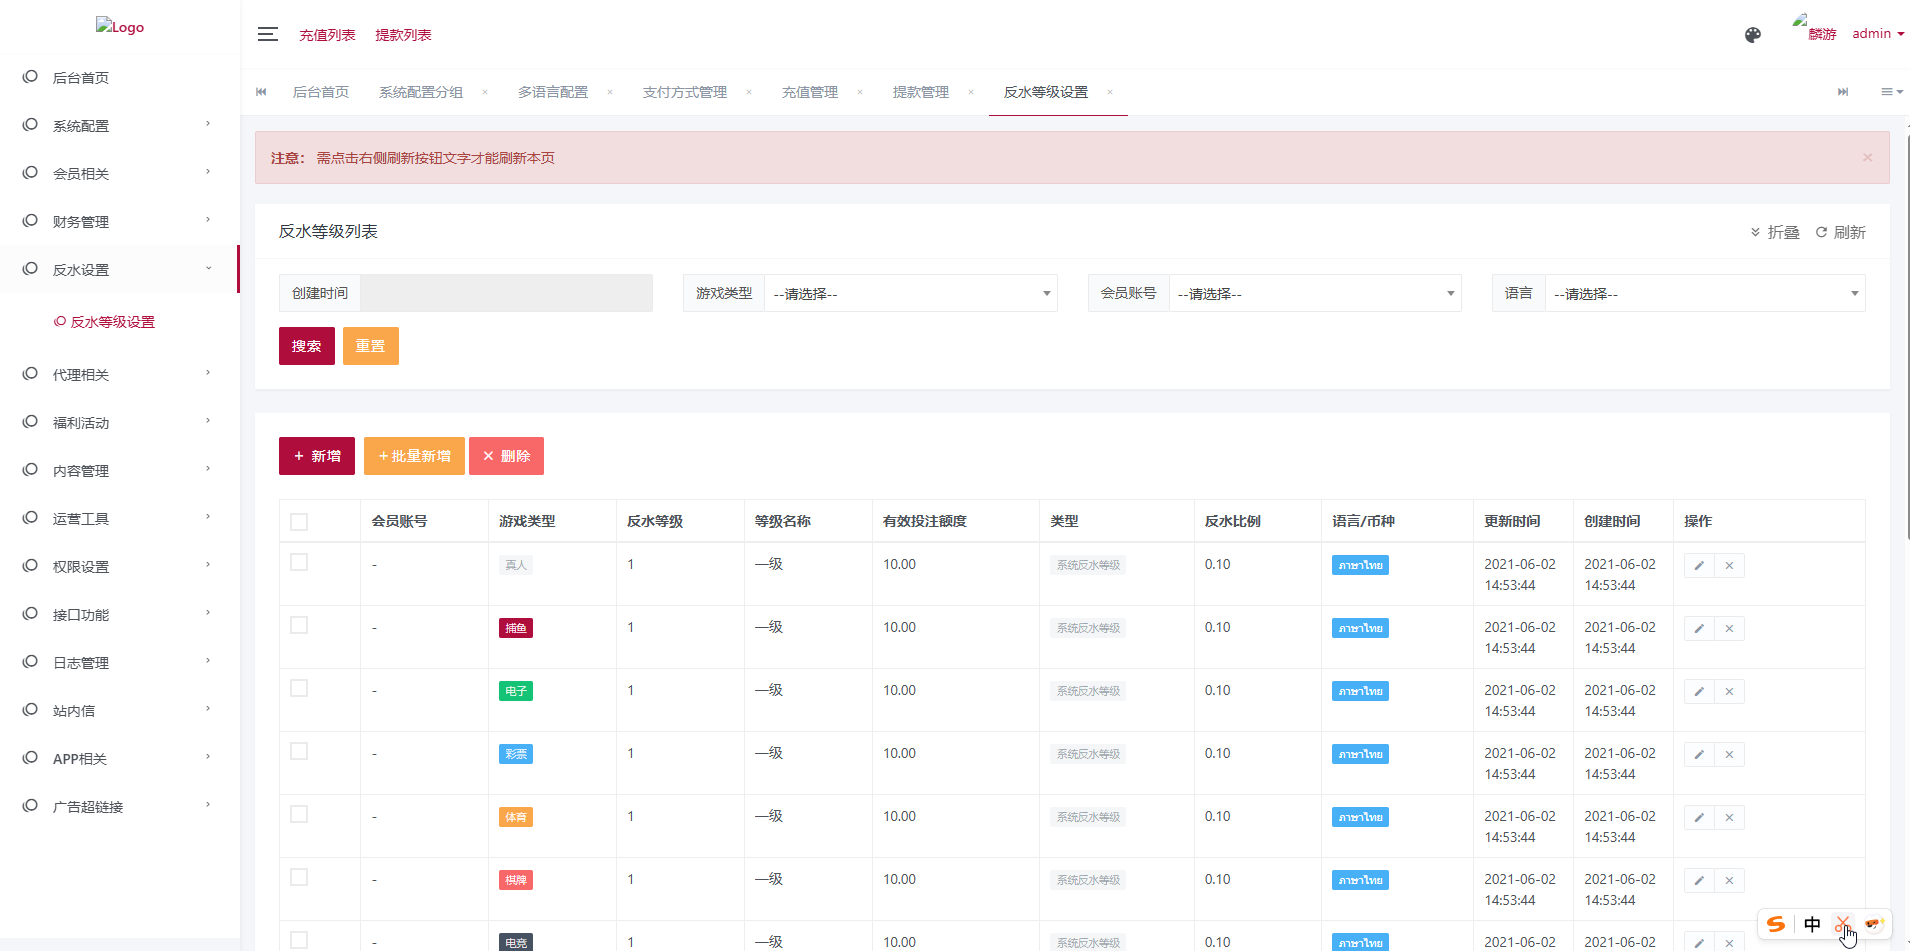Open the 游戏类型 filter dropdown
Screen dimensions: 1910x951
click(x=911, y=293)
